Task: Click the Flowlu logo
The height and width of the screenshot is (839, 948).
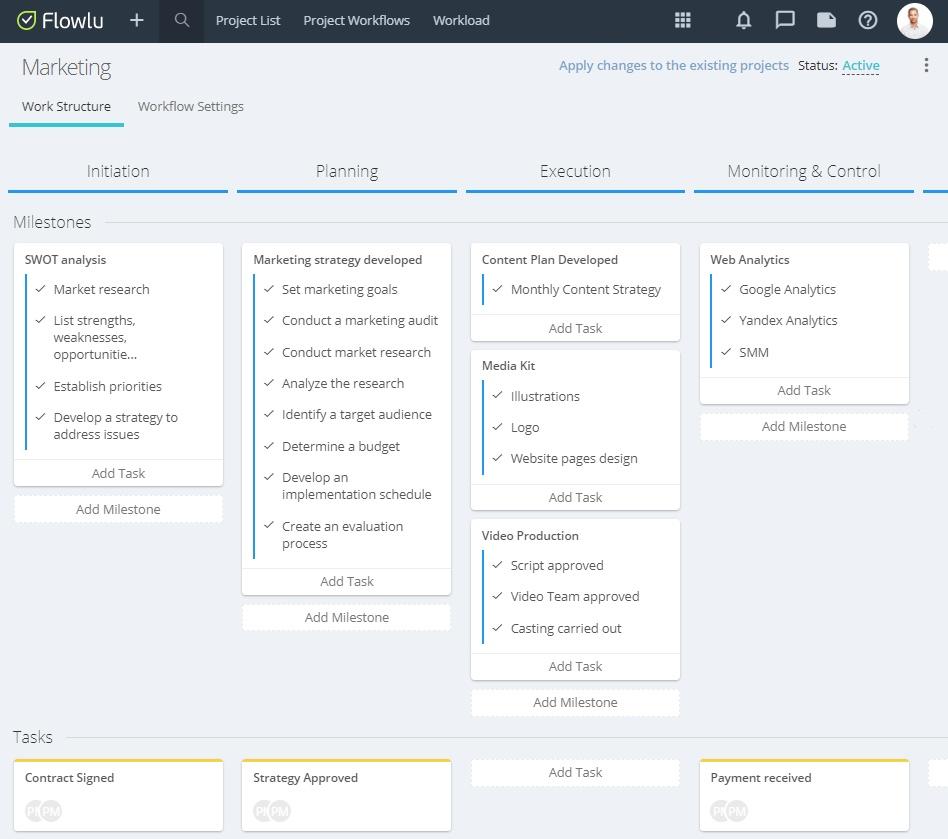Action: pos(60,20)
